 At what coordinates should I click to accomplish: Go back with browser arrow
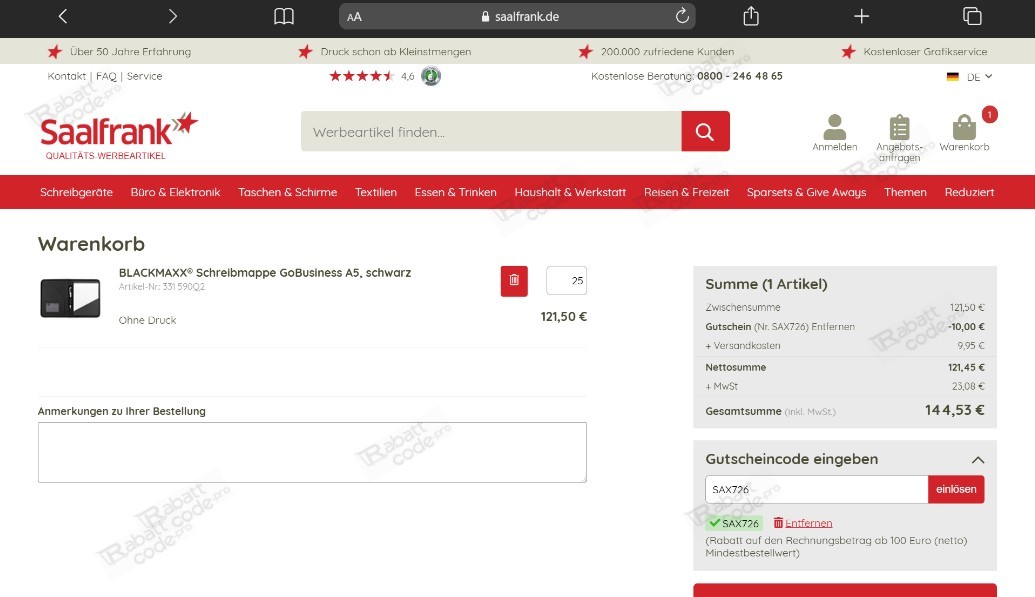click(63, 16)
